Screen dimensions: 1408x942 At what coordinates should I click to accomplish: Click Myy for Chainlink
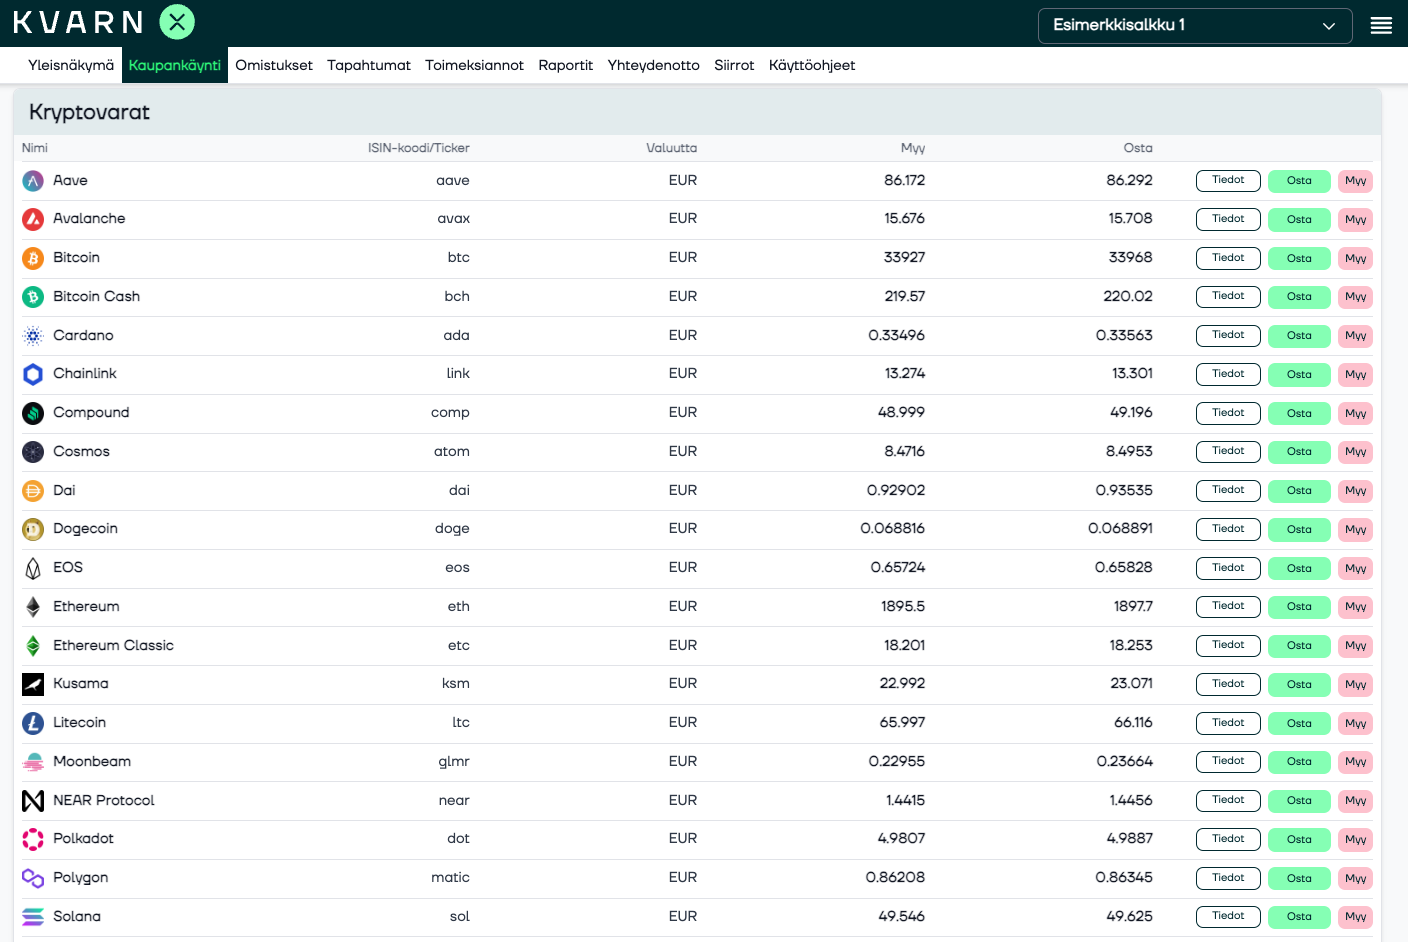pyautogui.click(x=1355, y=374)
